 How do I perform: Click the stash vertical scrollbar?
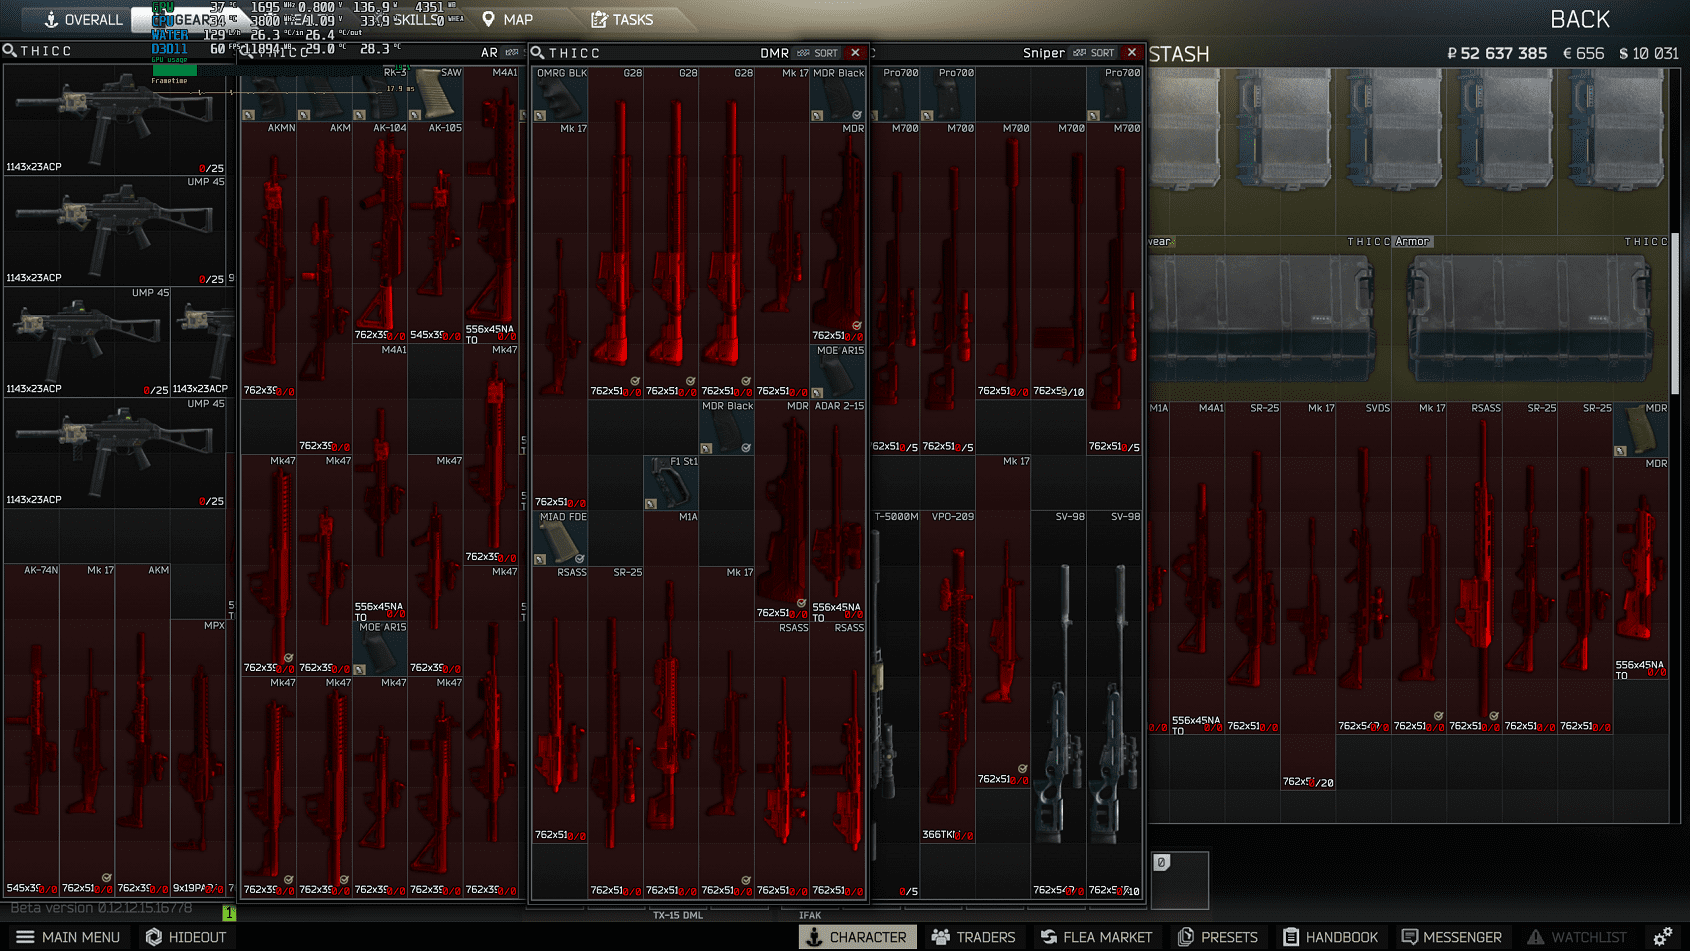click(x=1675, y=315)
